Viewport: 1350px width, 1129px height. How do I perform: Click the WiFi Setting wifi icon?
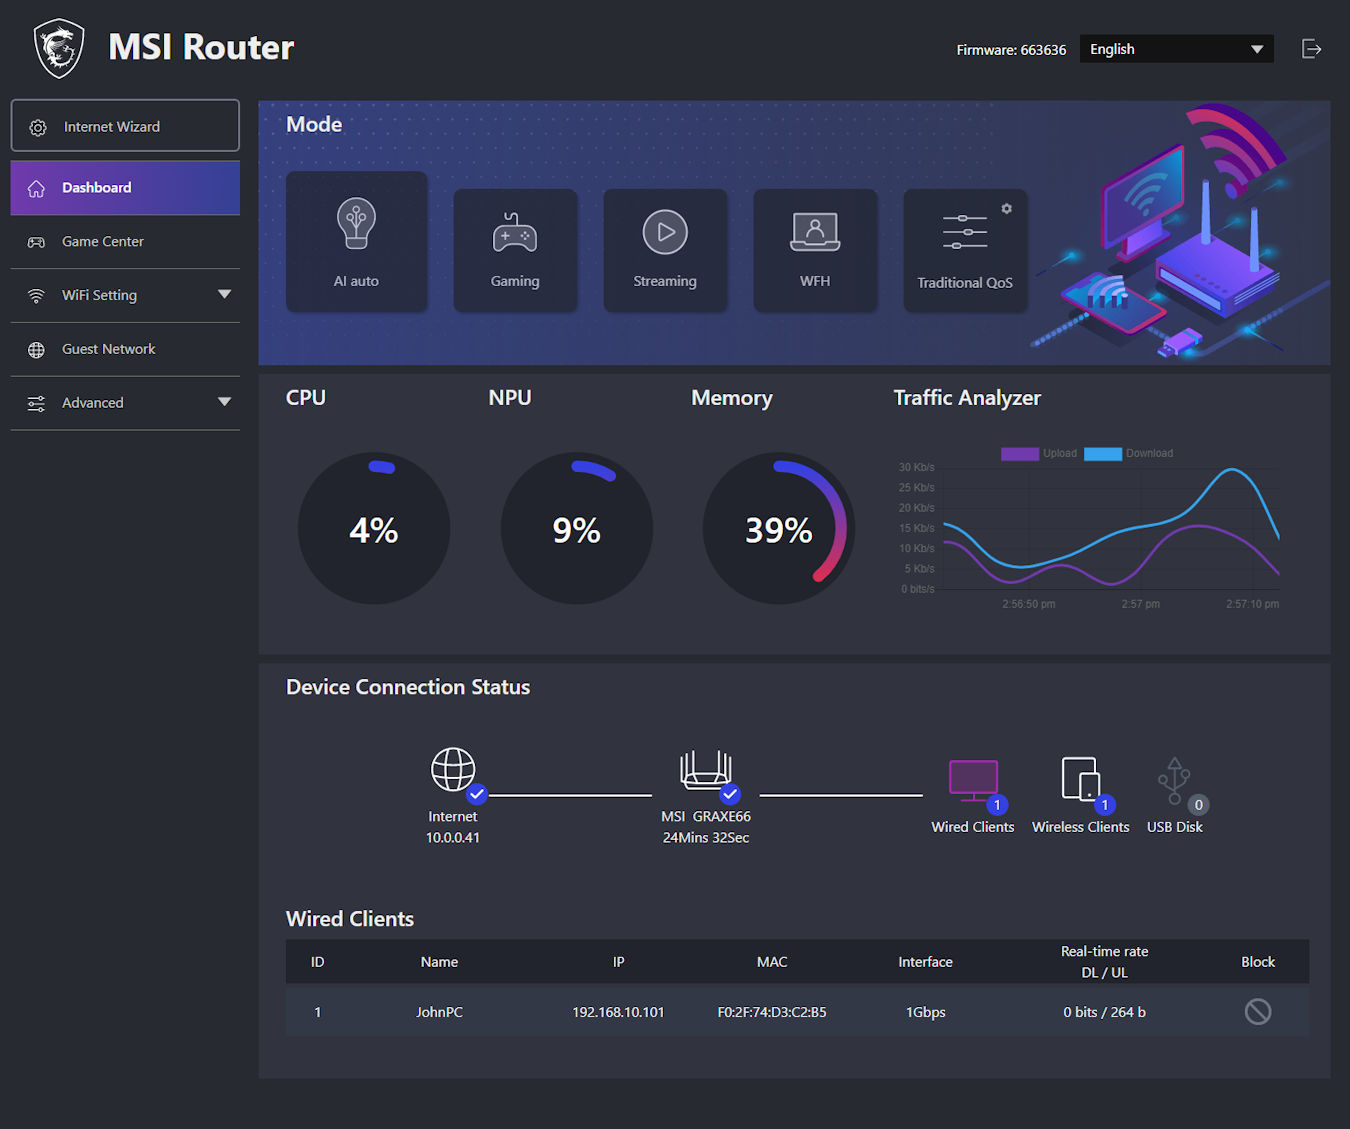(36, 296)
